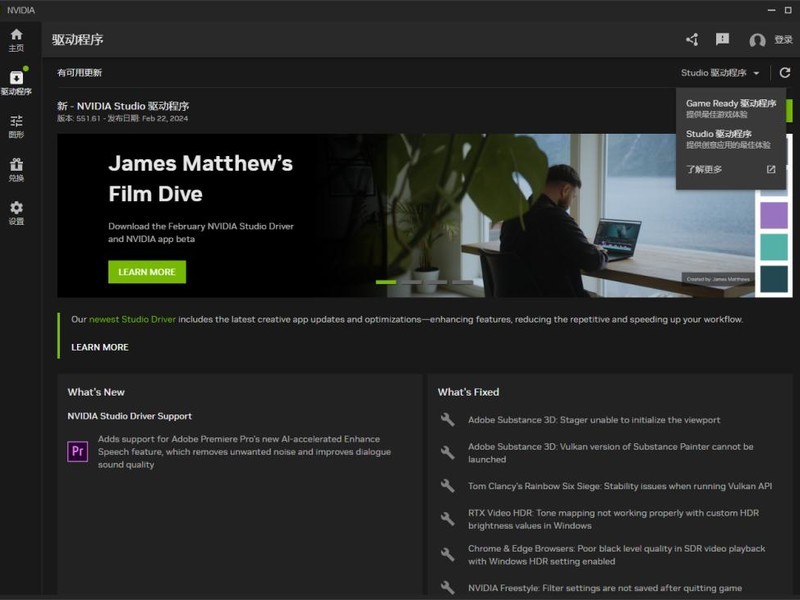Click wrench icon beside RTX Video HDR fix

click(447, 519)
